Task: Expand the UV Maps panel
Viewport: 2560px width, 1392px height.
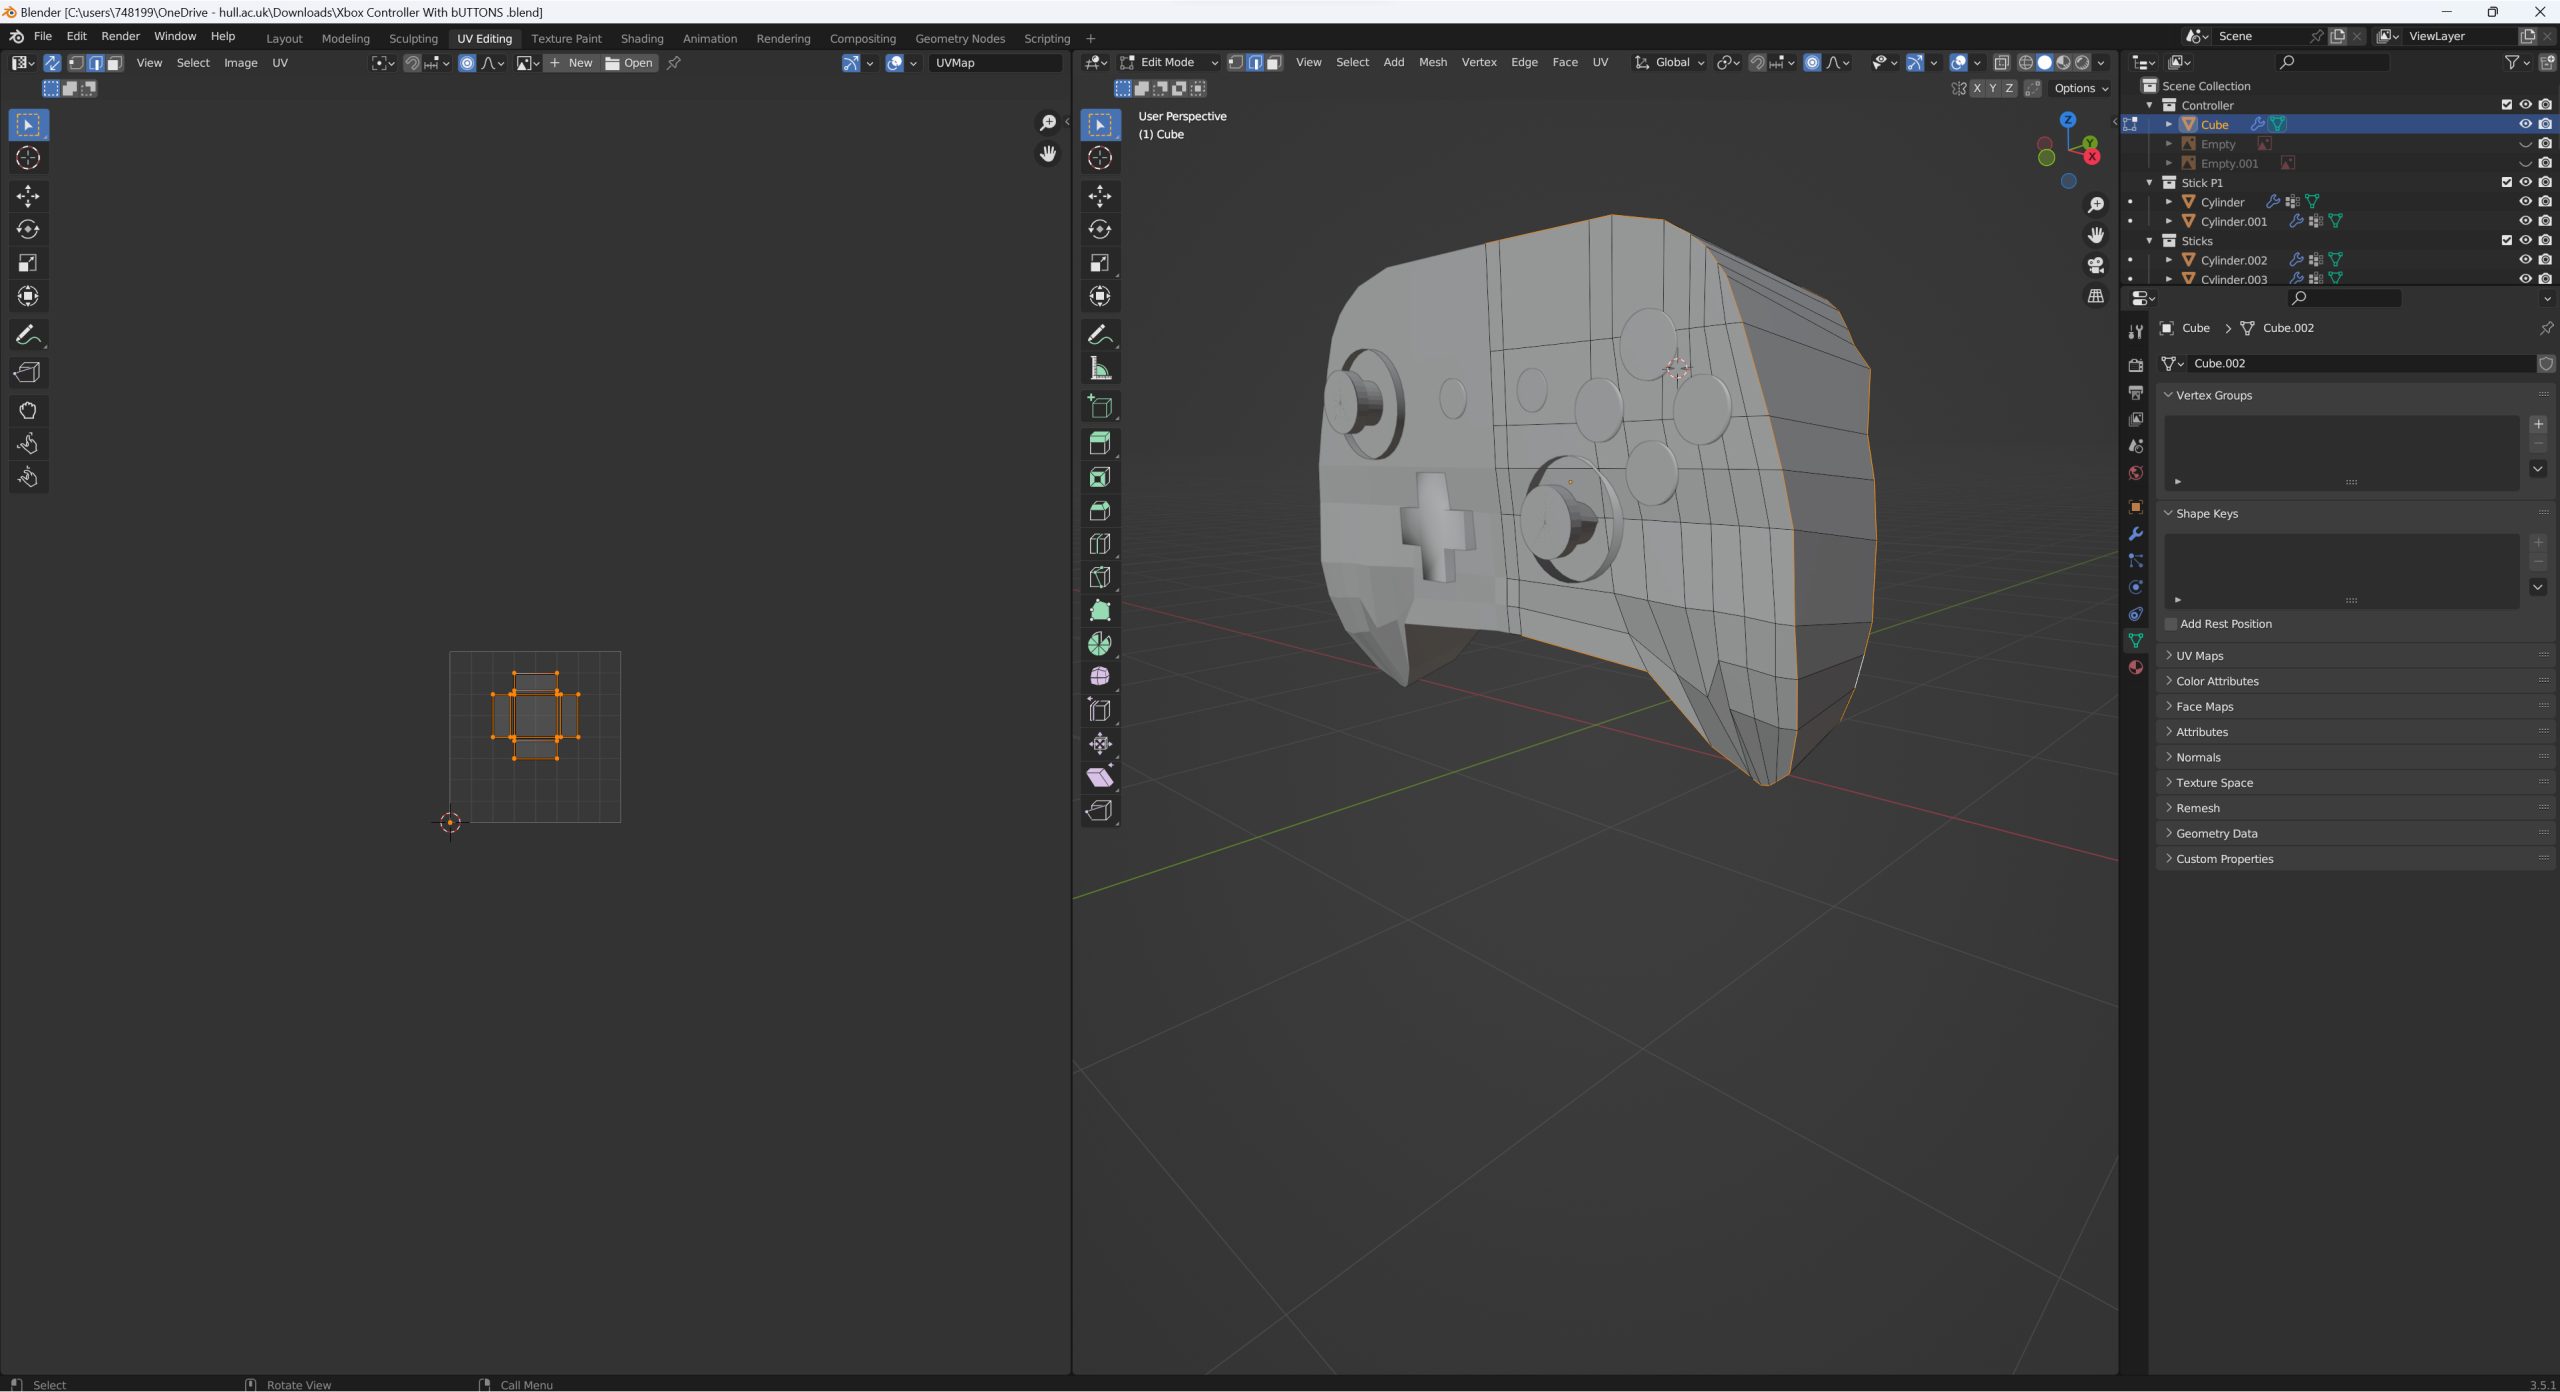Action: click(2199, 656)
